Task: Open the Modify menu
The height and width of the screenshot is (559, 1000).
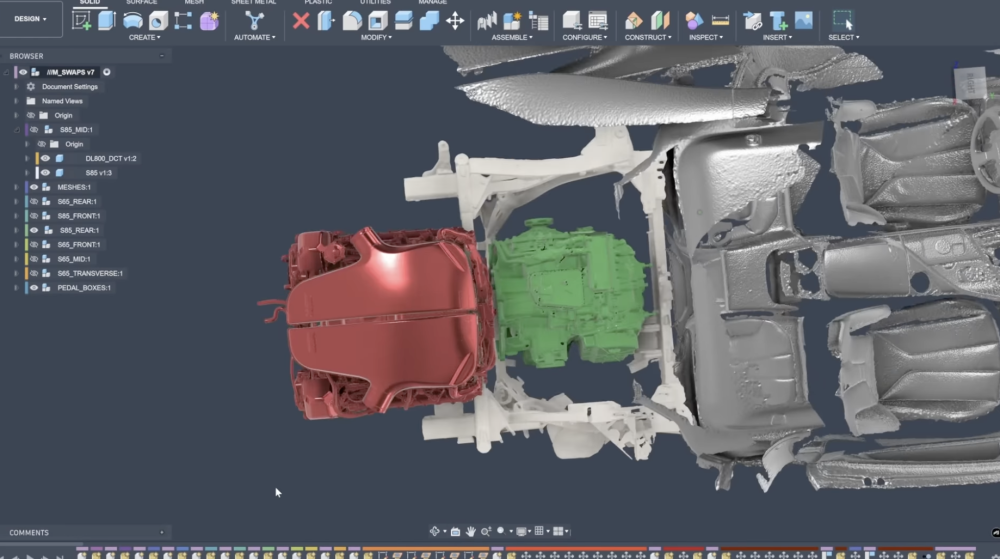Action: (377, 37)
